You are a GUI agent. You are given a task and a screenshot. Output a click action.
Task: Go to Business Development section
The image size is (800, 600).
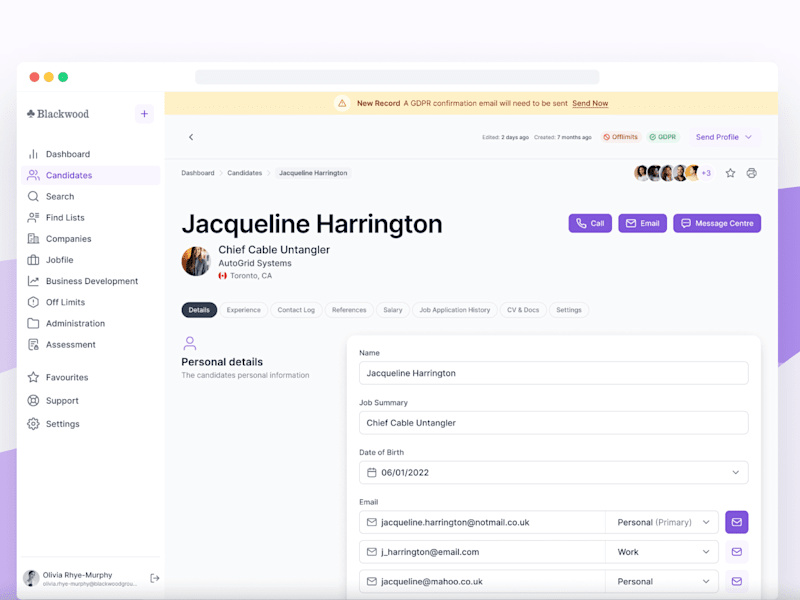(91, 281)
